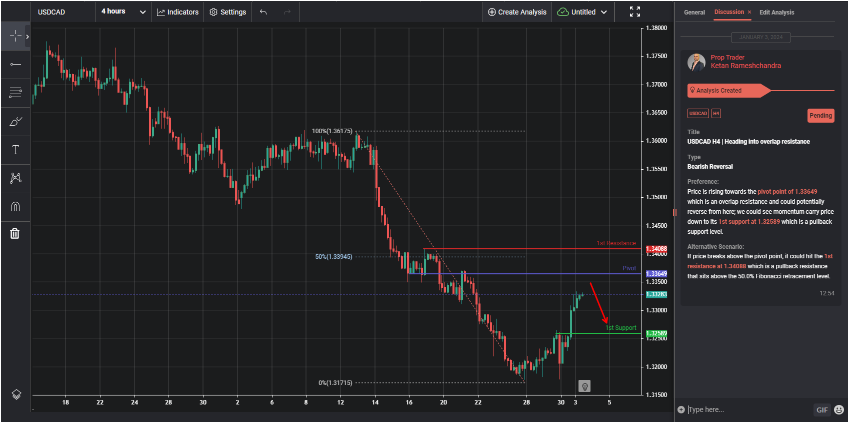Click the 1st support at 1.32589 link
This screenshot has height=422, width=848.
(x=749, y=222)
